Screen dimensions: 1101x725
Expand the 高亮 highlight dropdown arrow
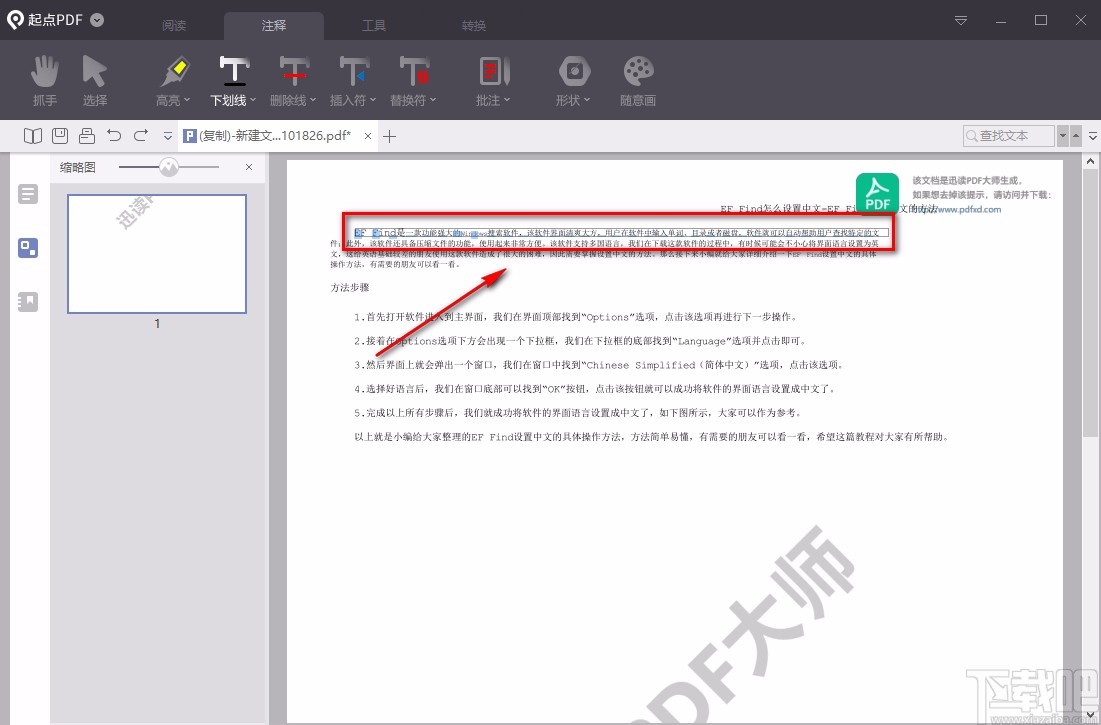(x=187, y=100)
